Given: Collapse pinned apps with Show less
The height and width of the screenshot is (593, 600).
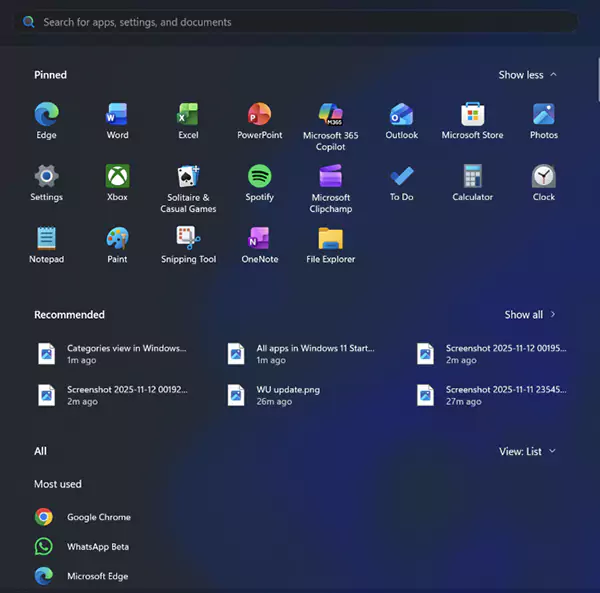Looking at the screenshot, I should [528, 75].
